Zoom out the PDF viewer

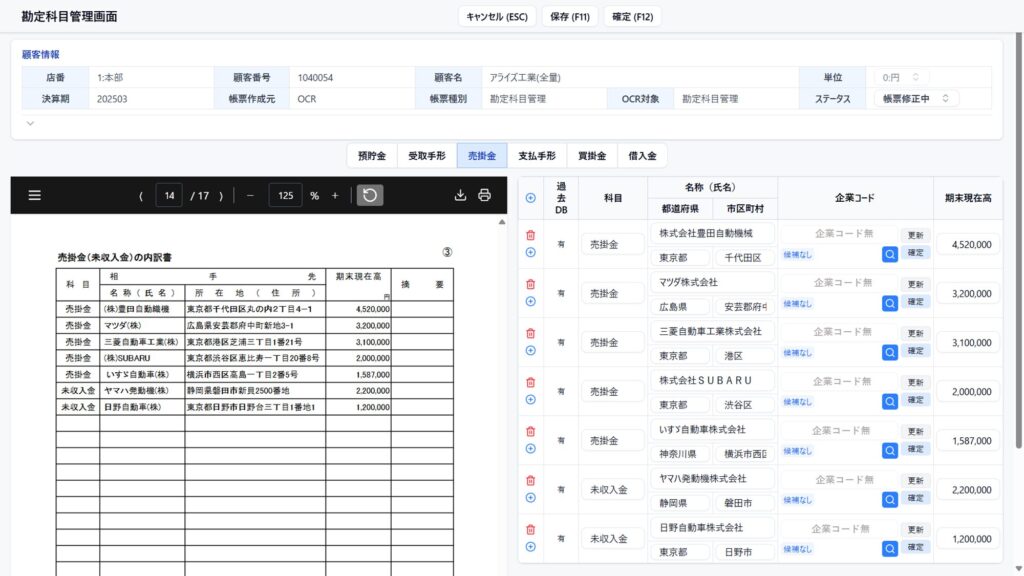click(x=250, y=196)
